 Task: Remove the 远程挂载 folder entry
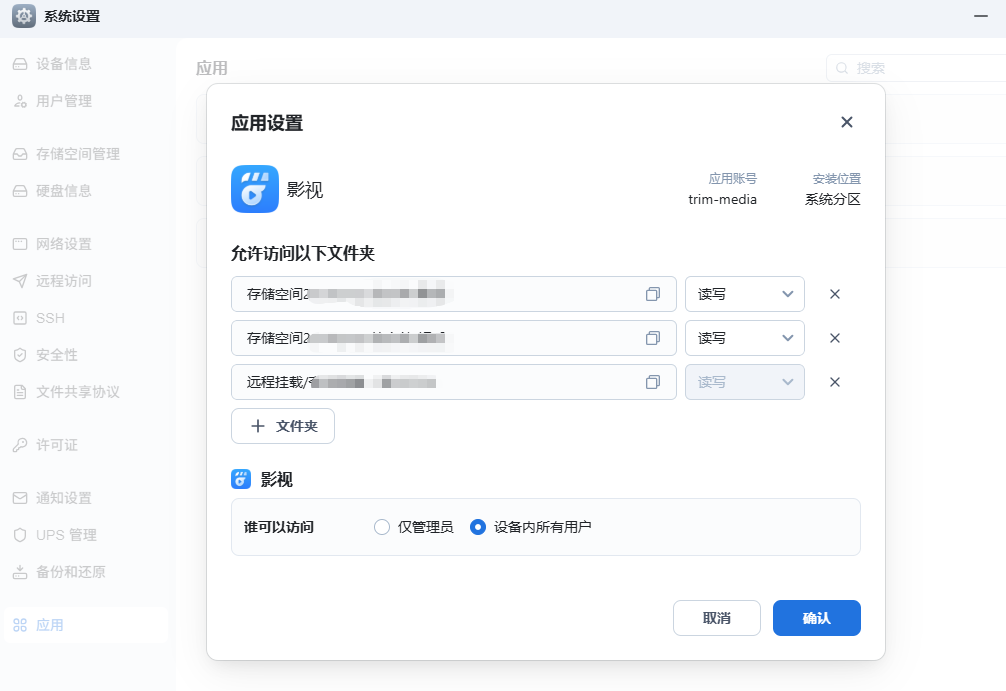pos(835,382)
